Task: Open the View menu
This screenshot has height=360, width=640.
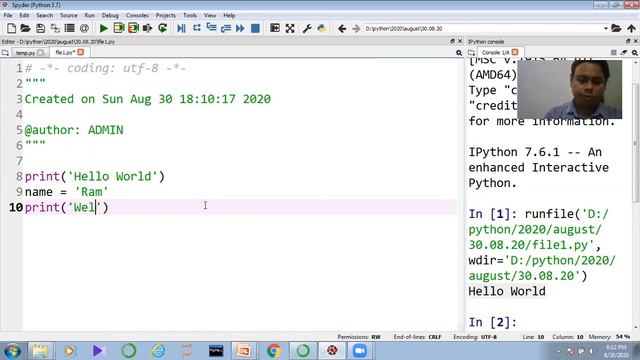Action: 210,15
